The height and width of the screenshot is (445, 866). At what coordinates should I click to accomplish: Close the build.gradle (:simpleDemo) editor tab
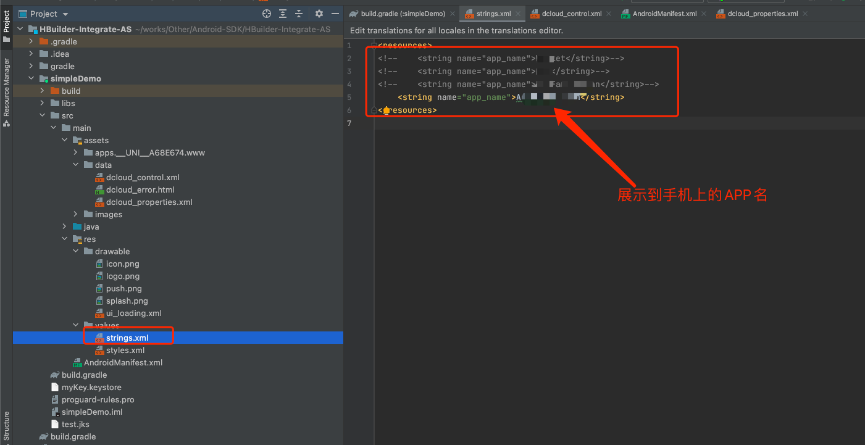pyautogui.click(x=452, y=14)
